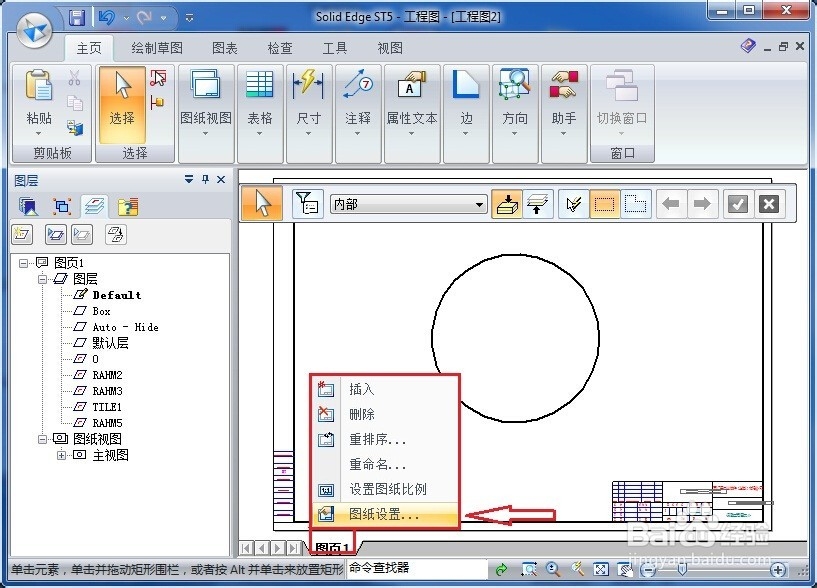Open the 内部 selection mode dropdown

(476, 203)
